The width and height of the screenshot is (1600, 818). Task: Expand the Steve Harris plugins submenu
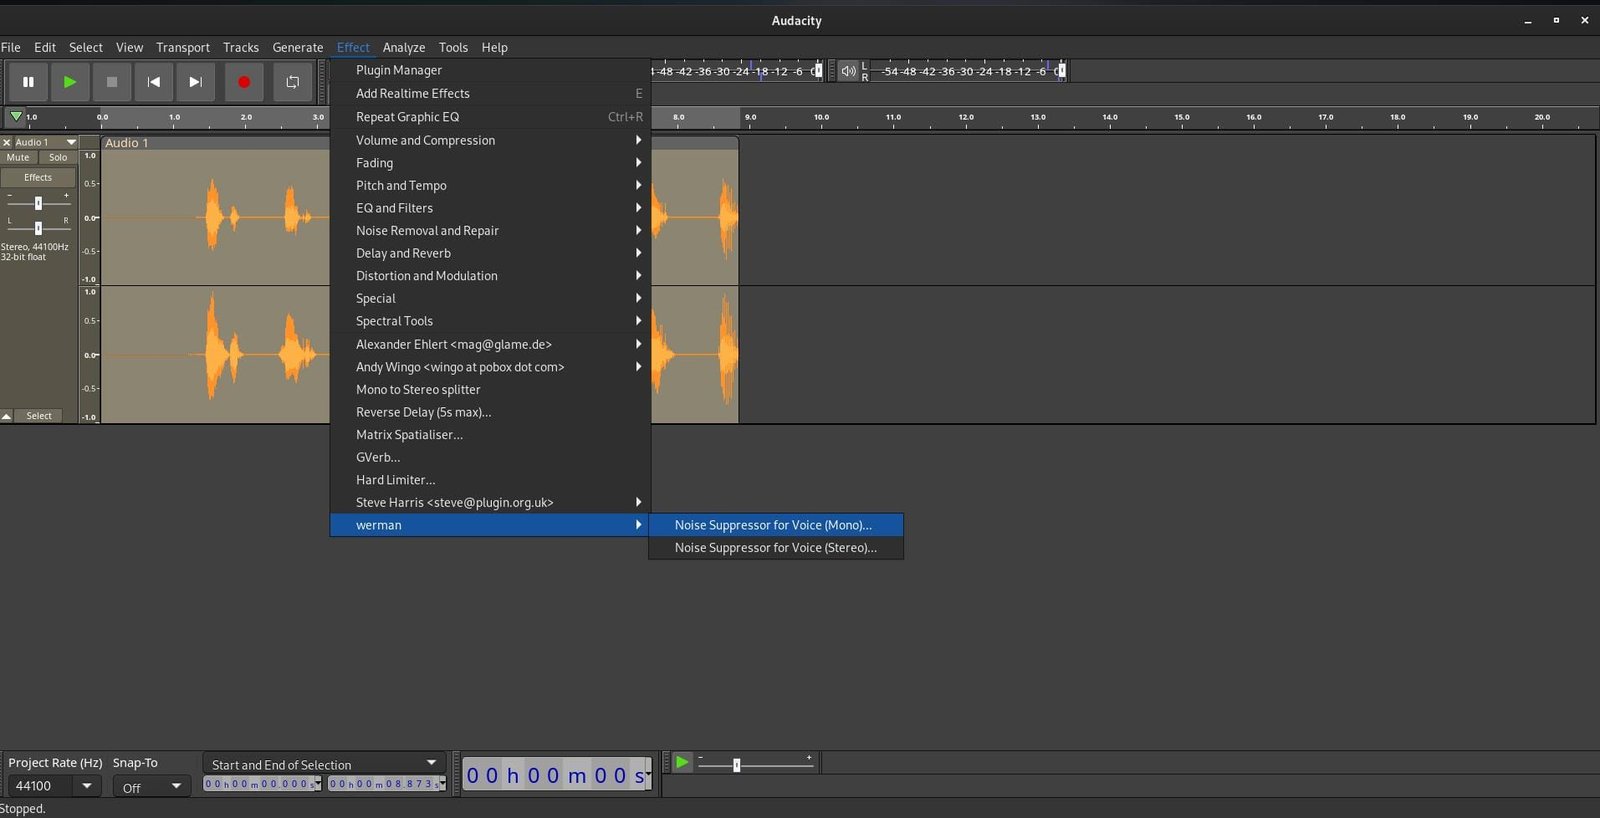pyautogui.click(x=490, y=502)
